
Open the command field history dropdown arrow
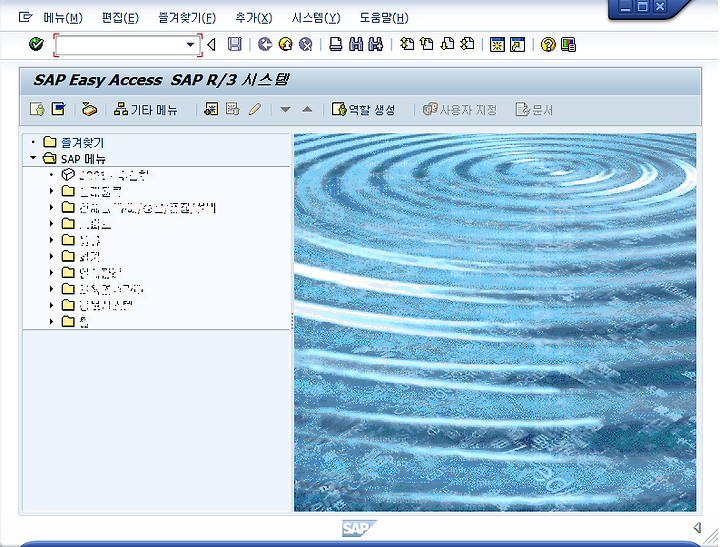tap(190, 45)
